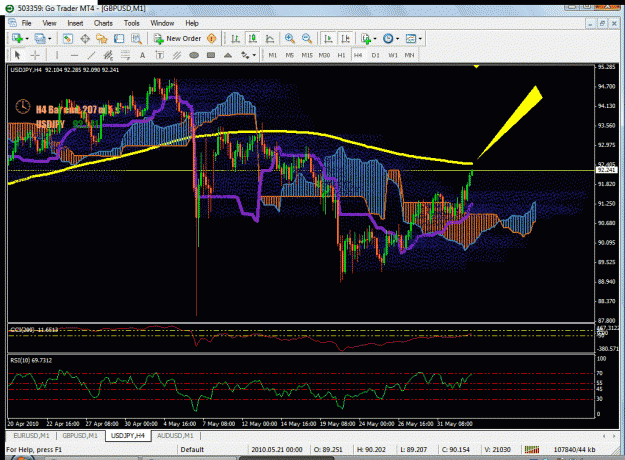The image size is (625, 460).
Task: Select the trendline drawing tool
Action: (91, 55)
